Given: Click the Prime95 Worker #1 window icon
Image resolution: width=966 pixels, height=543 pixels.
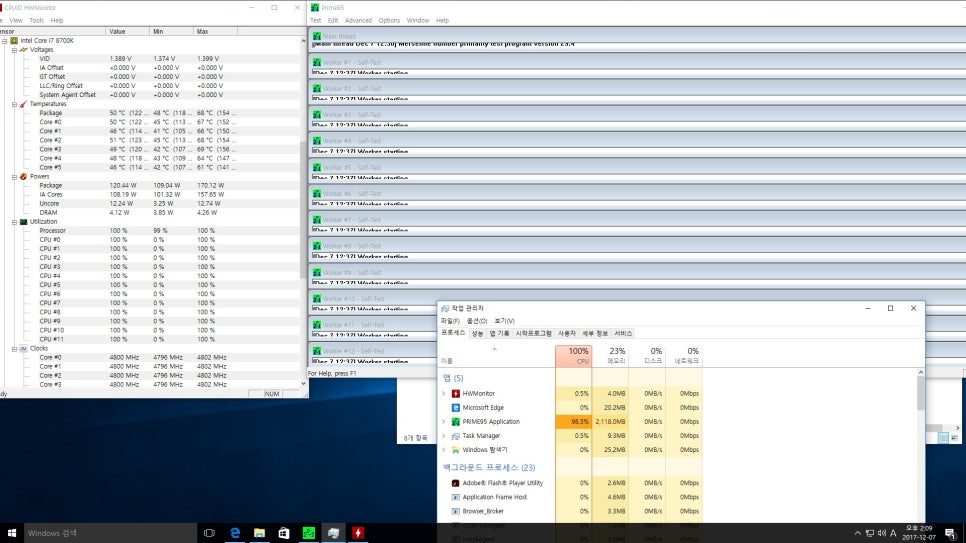Looking at the screenshot, I should [x=317, y=62].
